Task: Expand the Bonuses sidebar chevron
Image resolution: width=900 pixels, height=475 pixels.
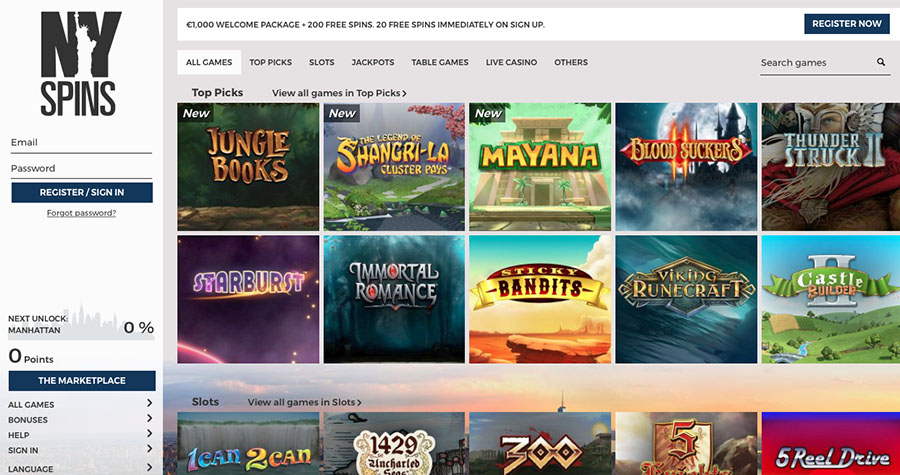Action: (149, 418)
